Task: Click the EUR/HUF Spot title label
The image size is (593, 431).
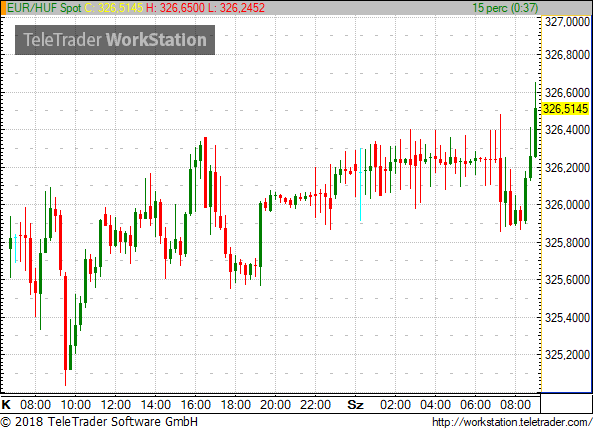Action: click(45, 8)
